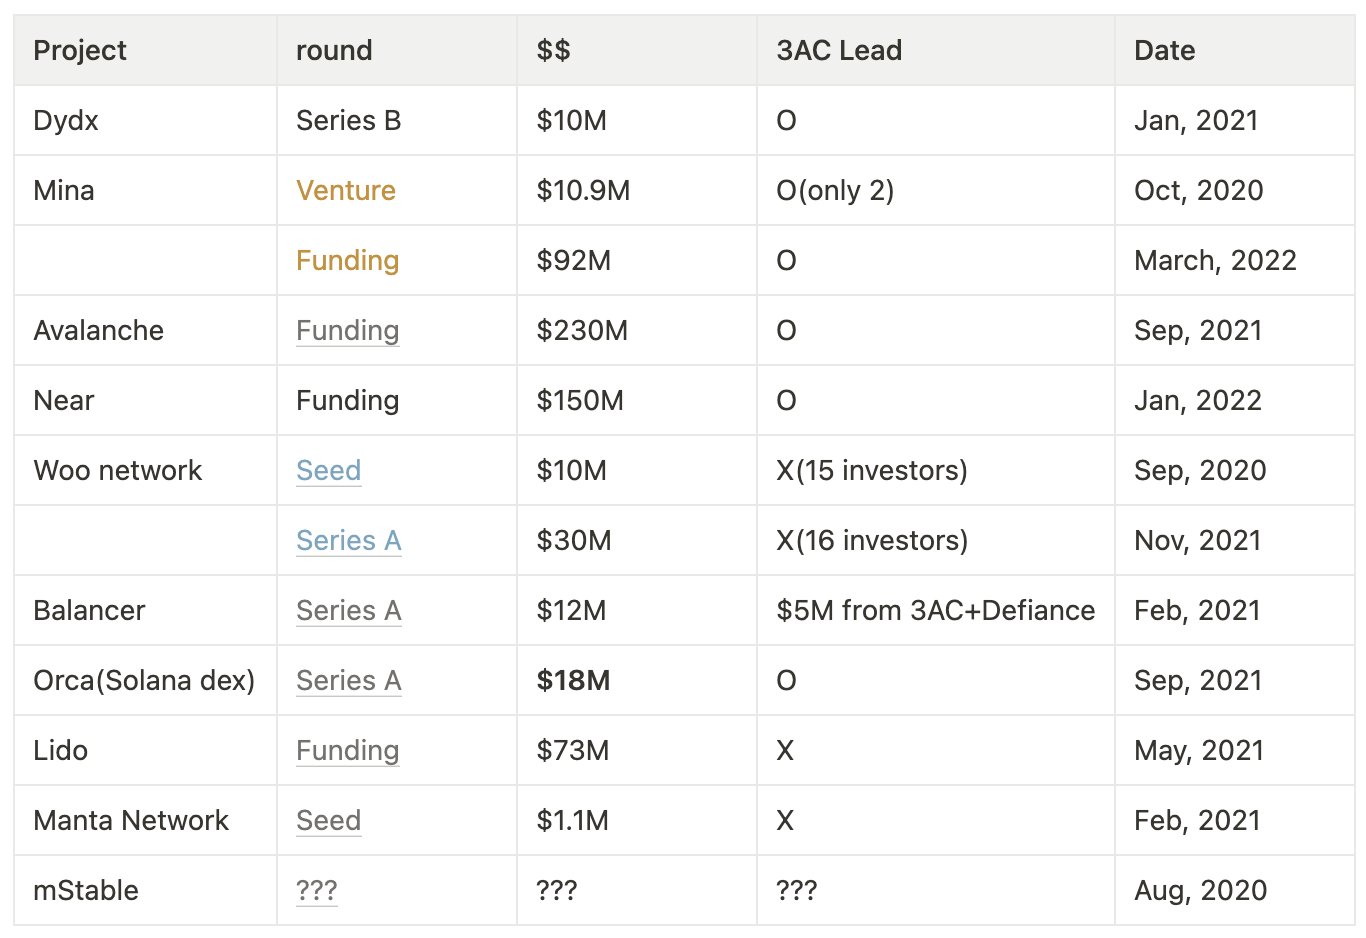Click the bold $18M cell
The height and width of the screenshot is (938, 1366).
click(637, 680)
